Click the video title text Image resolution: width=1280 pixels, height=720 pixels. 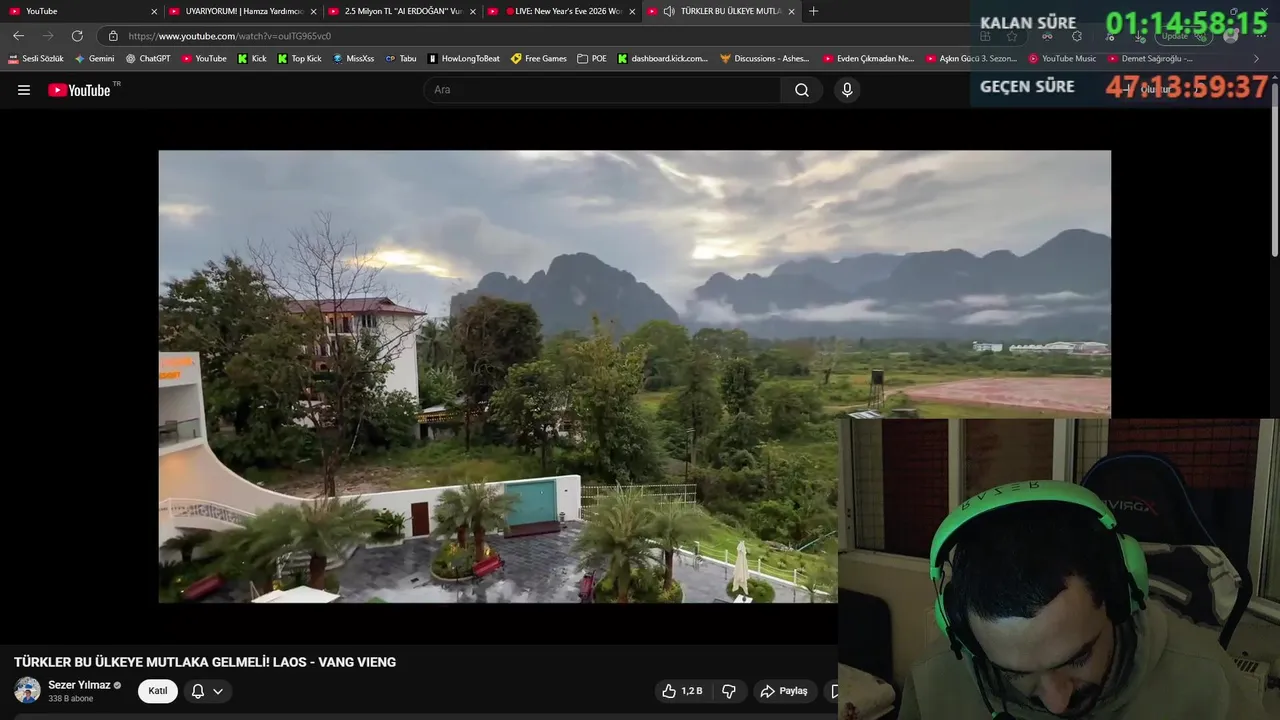(205, 662)
